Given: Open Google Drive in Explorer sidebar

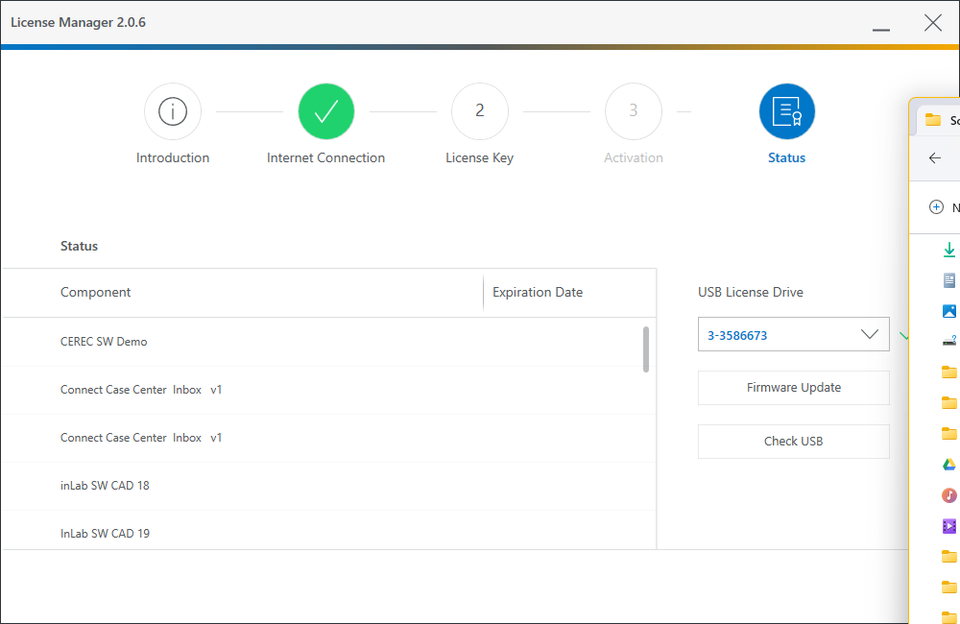Looking at the screenshot, I should point(949,464).
